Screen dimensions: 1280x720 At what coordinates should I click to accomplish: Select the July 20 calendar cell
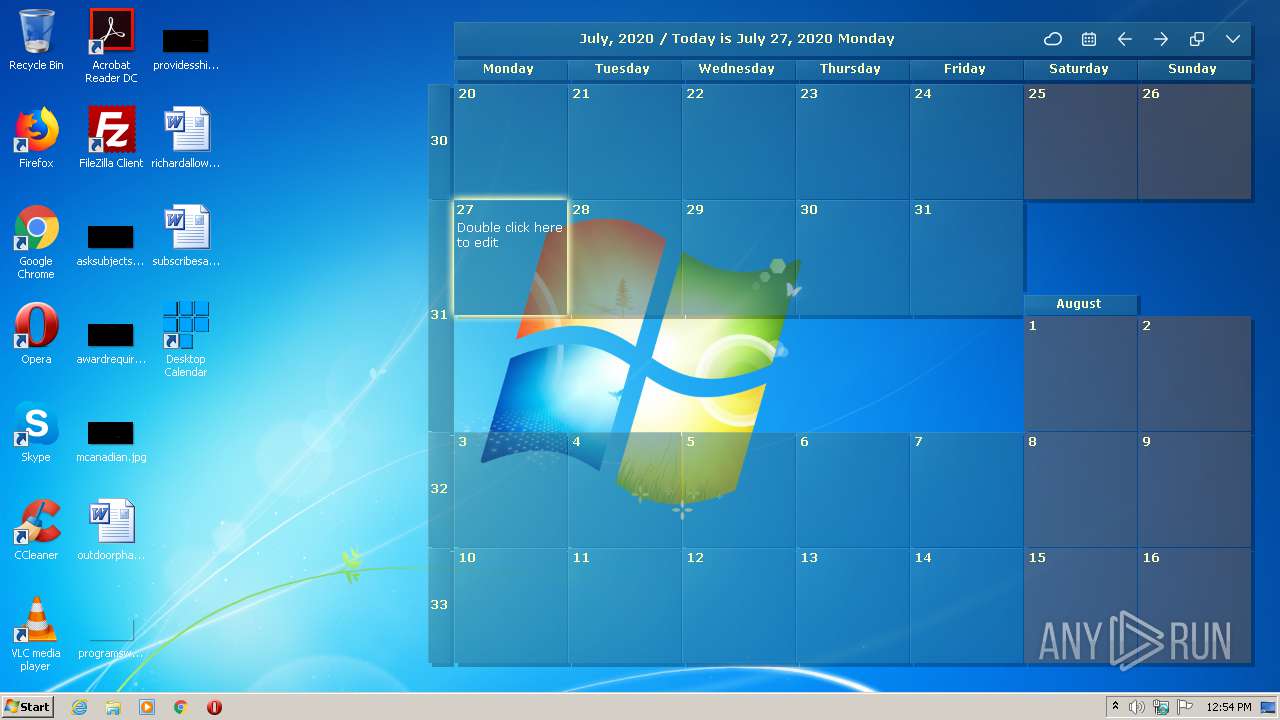click(510, 142)
